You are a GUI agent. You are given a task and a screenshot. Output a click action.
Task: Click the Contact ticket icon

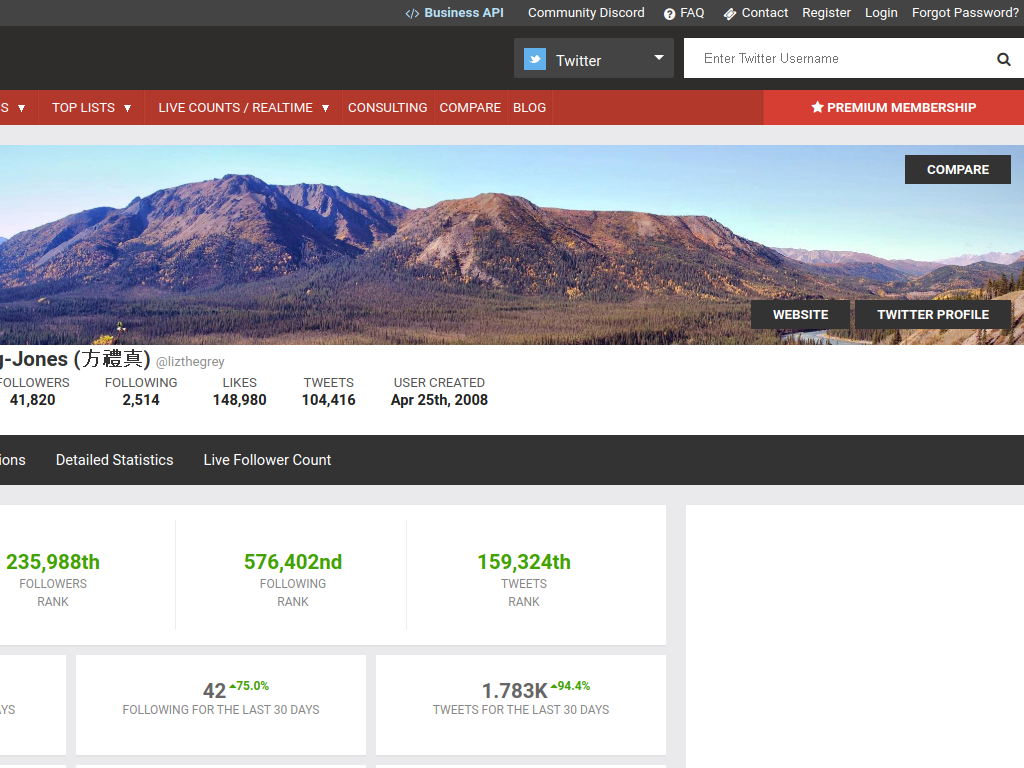click(x=730, y=14)
